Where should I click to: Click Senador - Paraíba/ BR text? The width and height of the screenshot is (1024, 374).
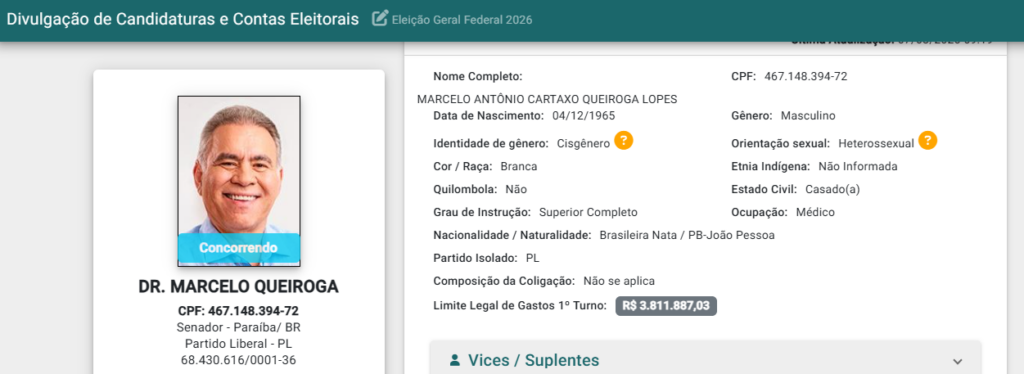[238, 327]
